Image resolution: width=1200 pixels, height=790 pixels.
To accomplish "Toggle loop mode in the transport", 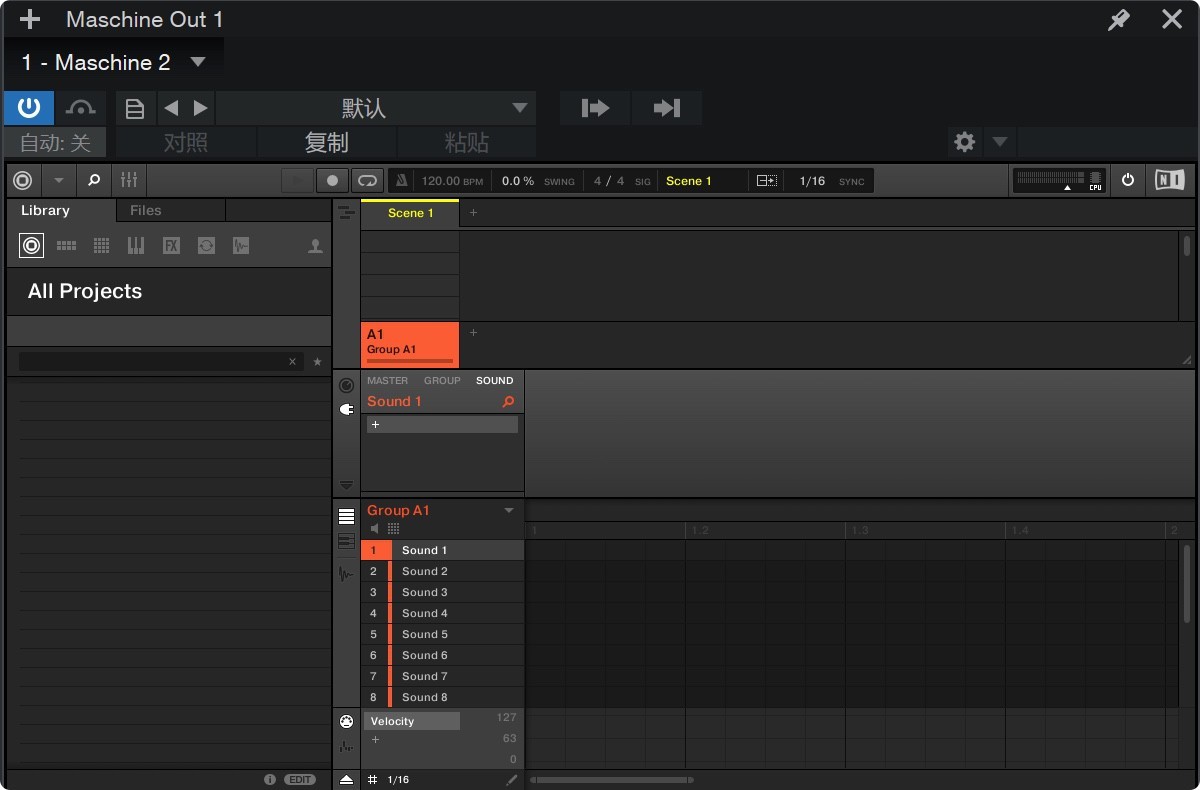I will point(367,180).
